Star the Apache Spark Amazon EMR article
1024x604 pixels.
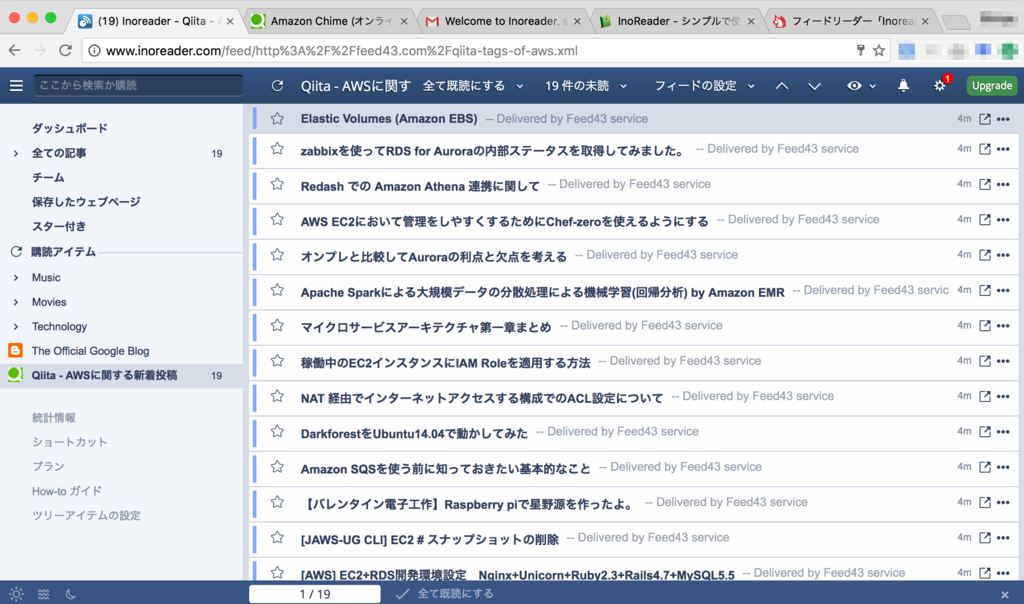pyautogui.click(x=278, y=290)
